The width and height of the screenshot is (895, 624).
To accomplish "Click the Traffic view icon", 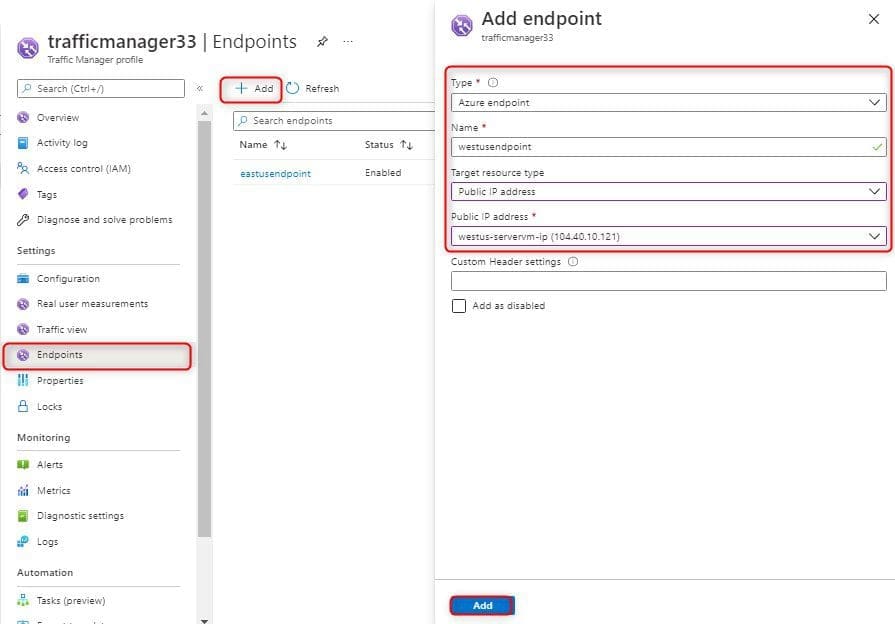I will point(23,329).
